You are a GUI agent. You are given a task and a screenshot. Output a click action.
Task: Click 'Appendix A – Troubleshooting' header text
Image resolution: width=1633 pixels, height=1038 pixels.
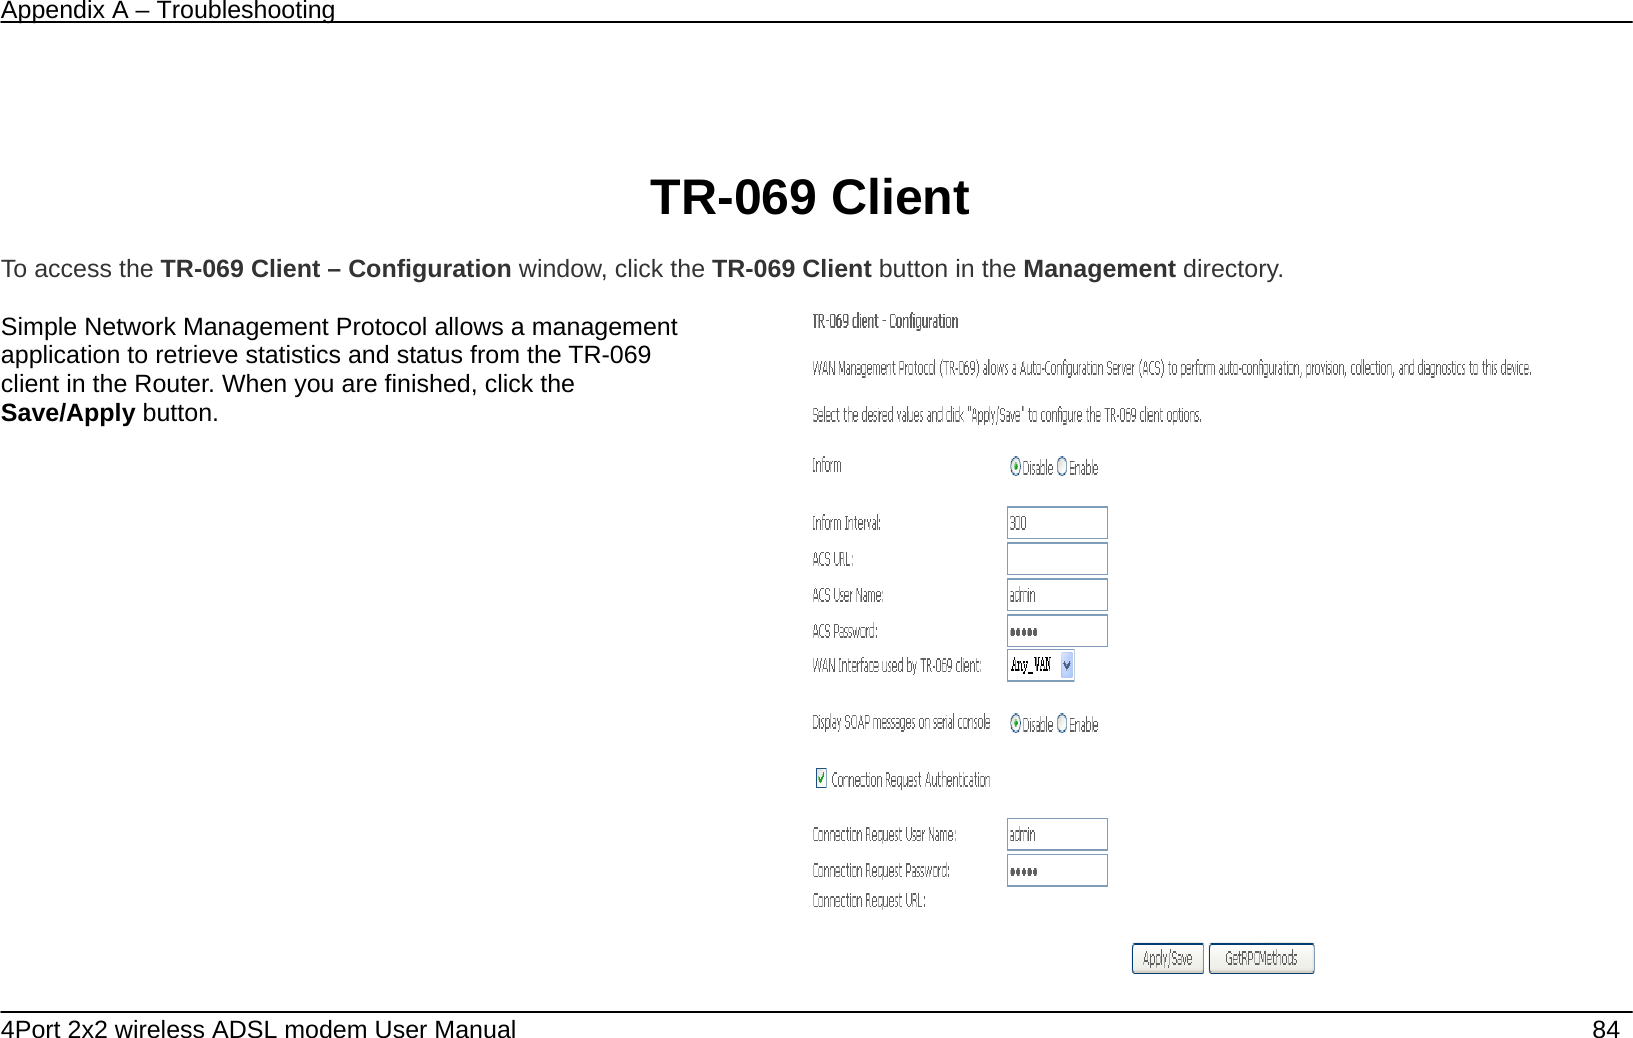tap(167, 11)
